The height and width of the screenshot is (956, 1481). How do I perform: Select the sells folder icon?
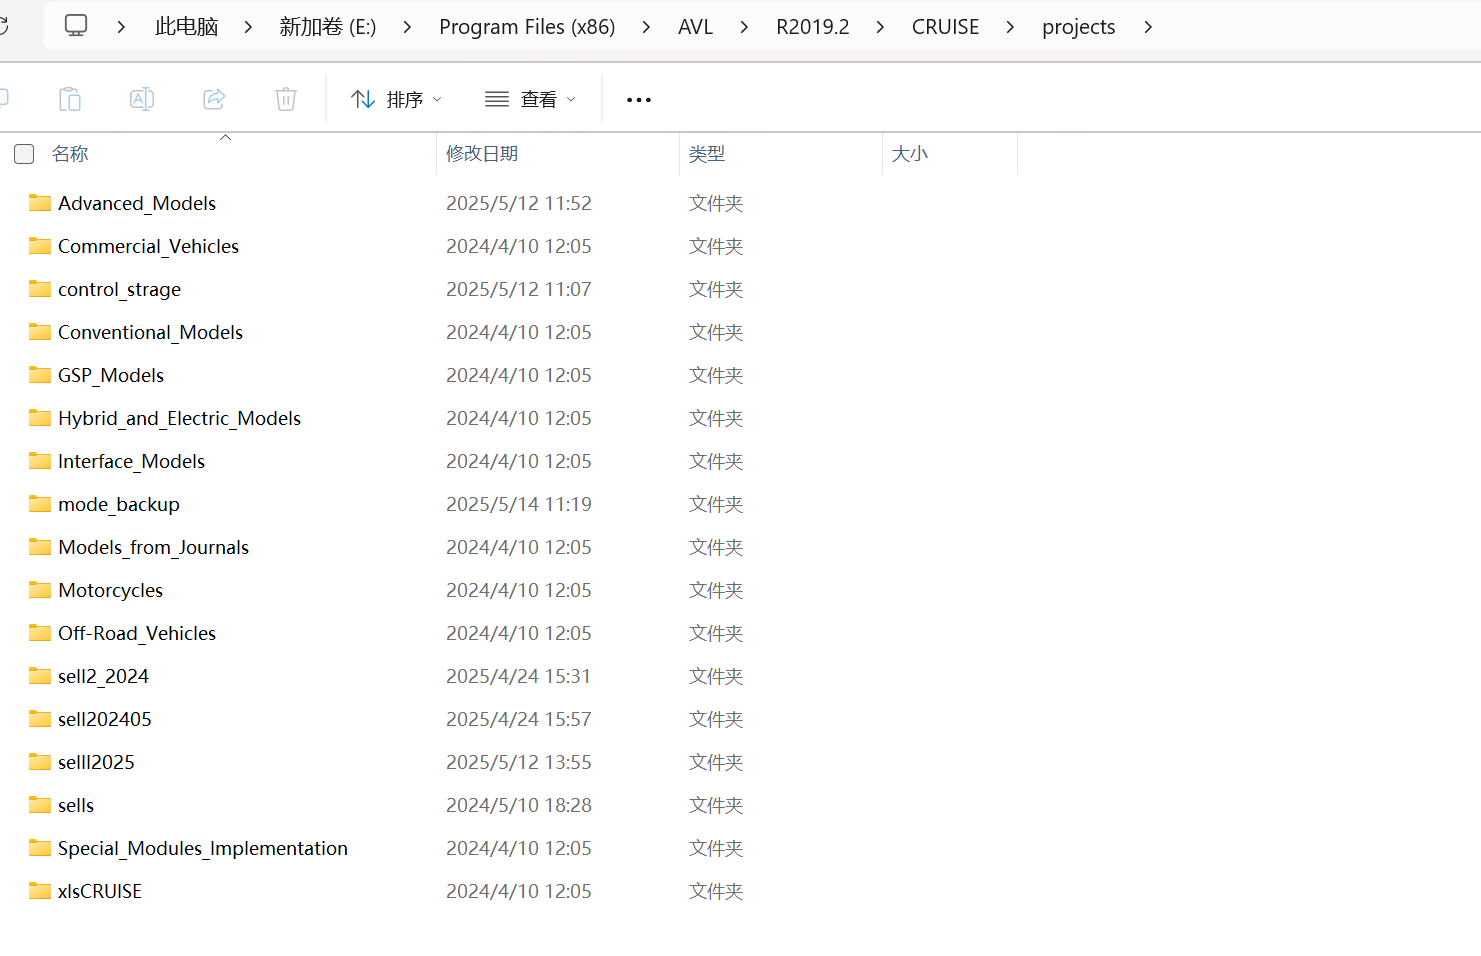tap(40, 805)
